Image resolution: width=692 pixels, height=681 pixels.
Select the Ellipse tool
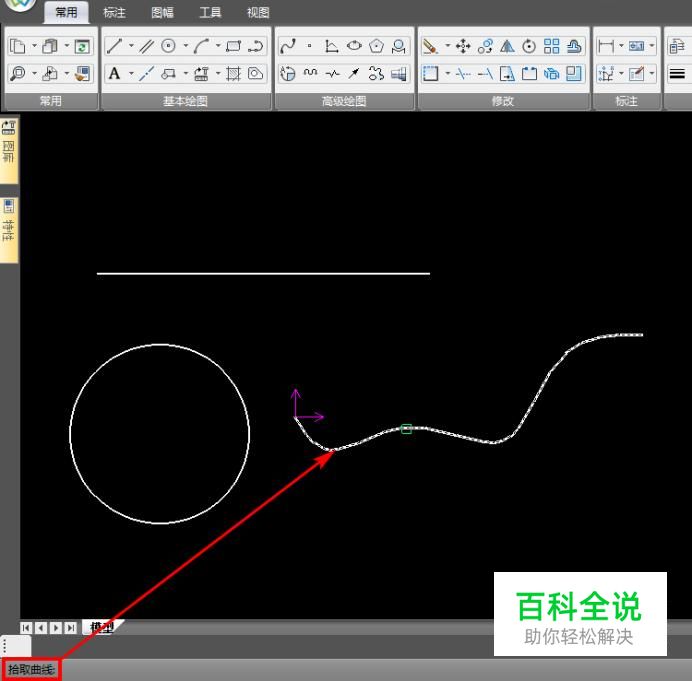tap(354, 46)
